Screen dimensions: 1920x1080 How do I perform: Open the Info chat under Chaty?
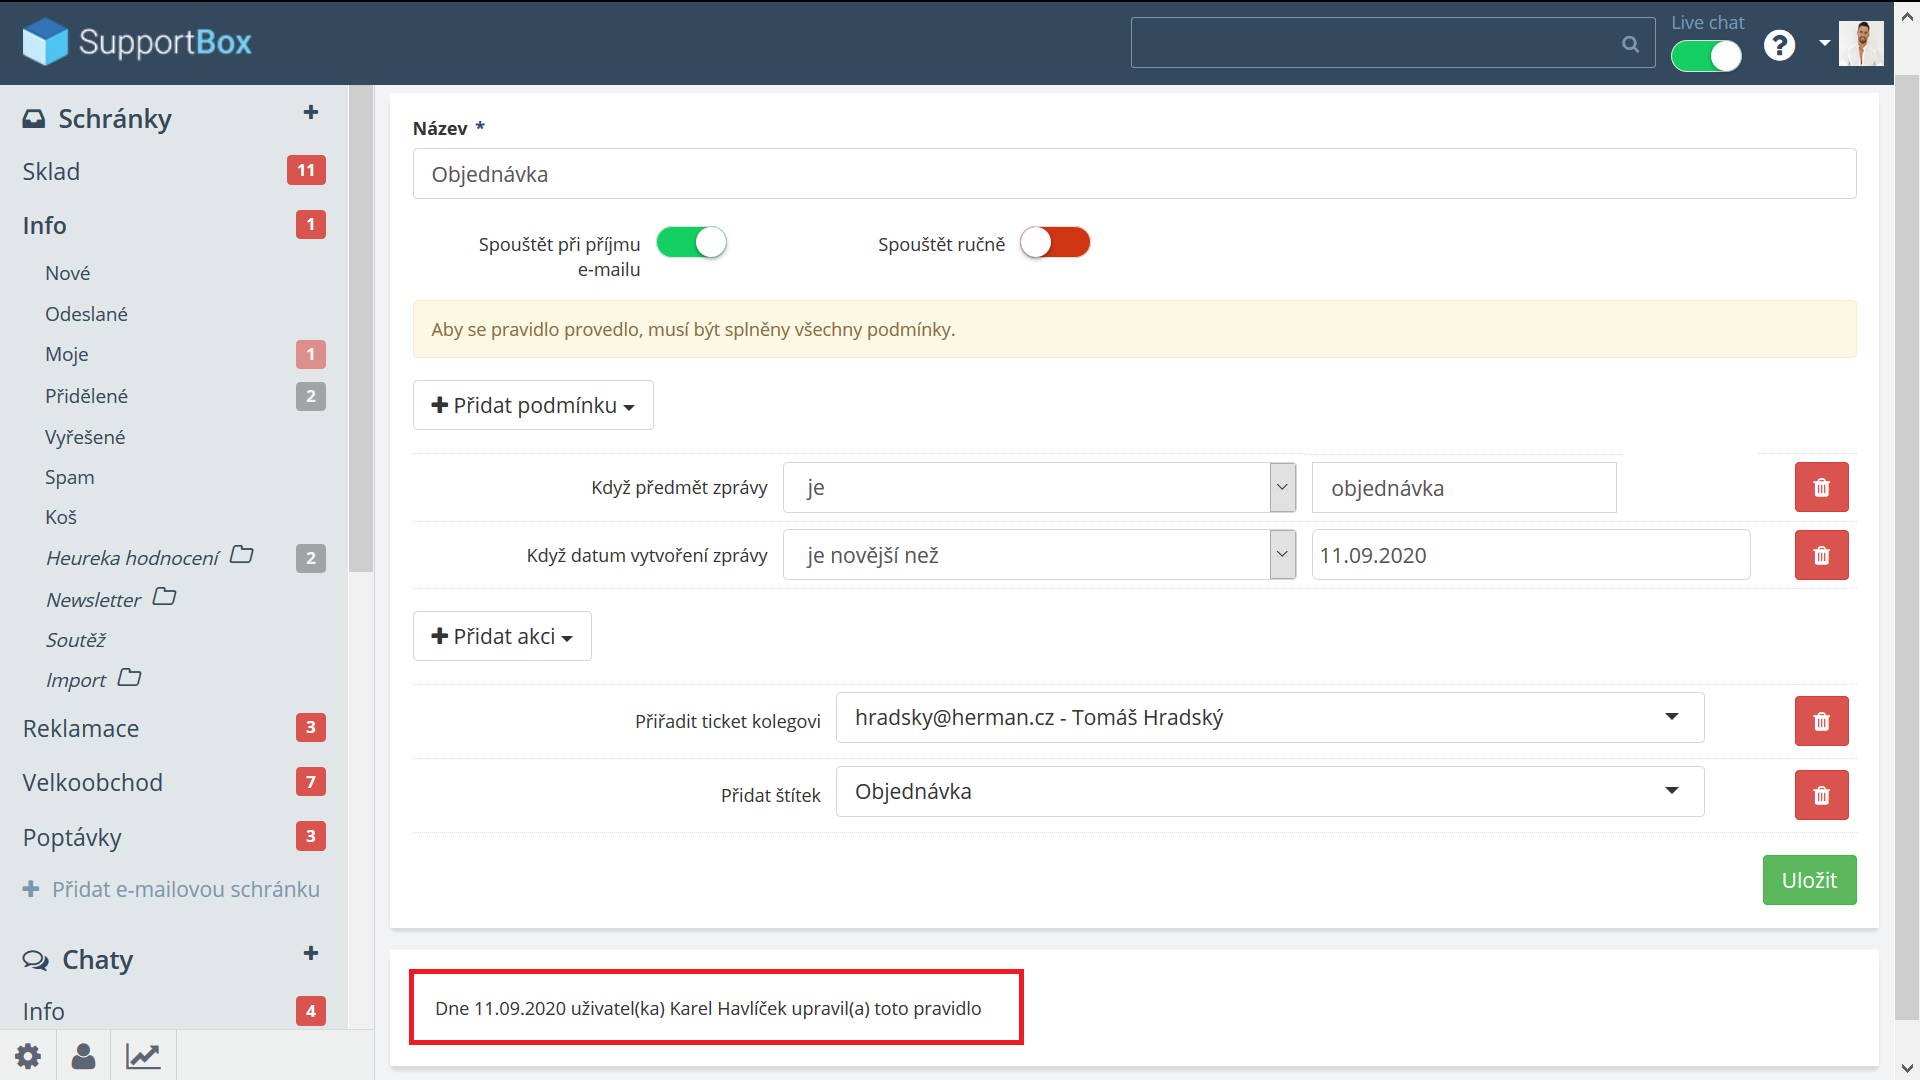[43, 1011]
